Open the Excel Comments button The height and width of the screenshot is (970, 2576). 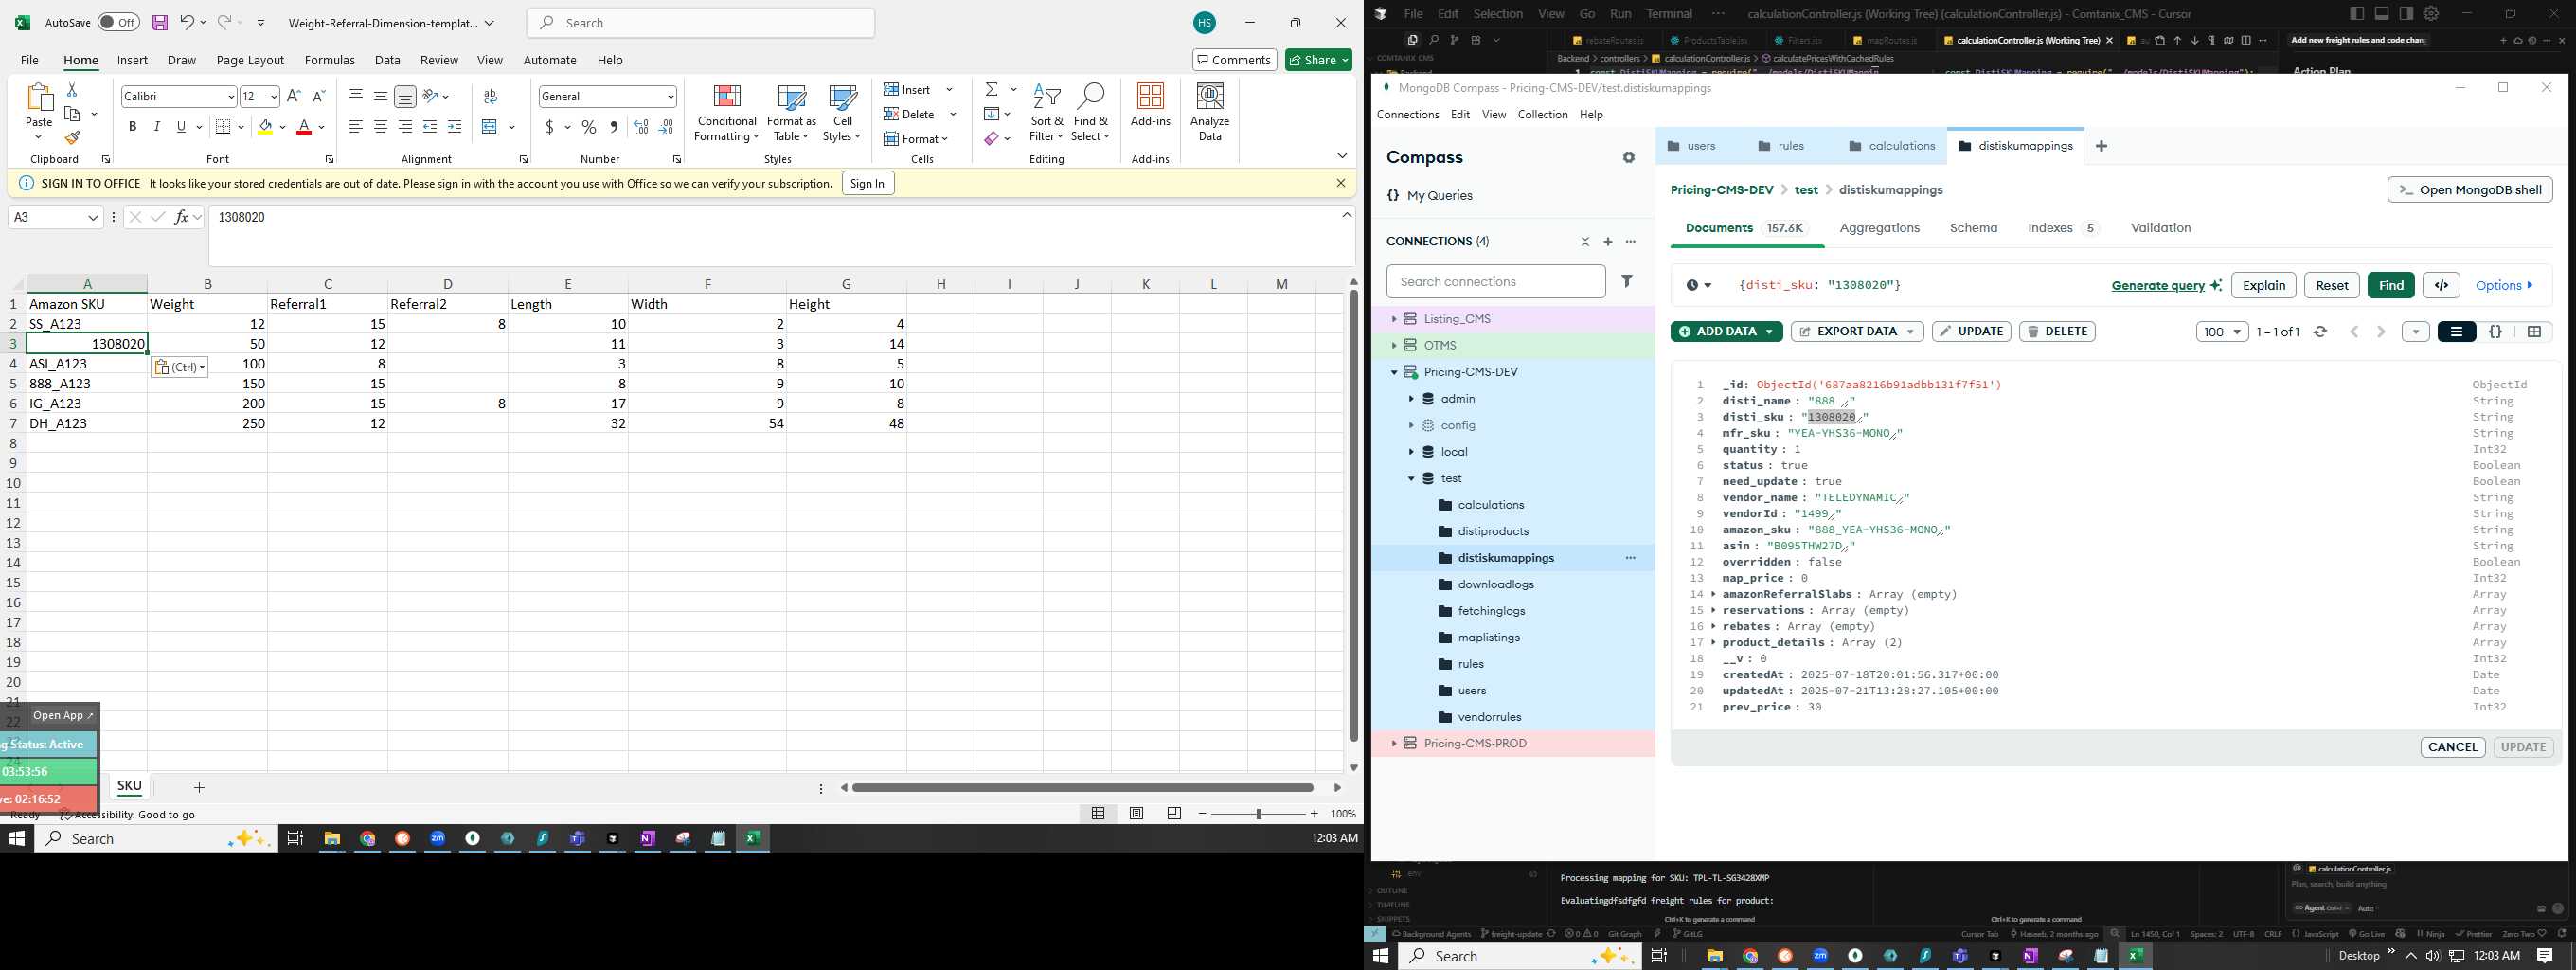tap(1234, 60)
